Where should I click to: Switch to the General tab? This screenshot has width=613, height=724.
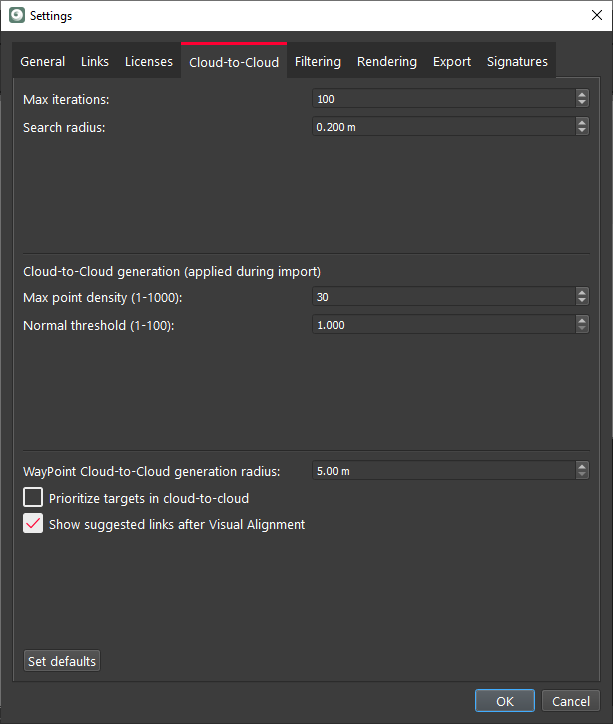pyautogui.click(x=43, y=62)
